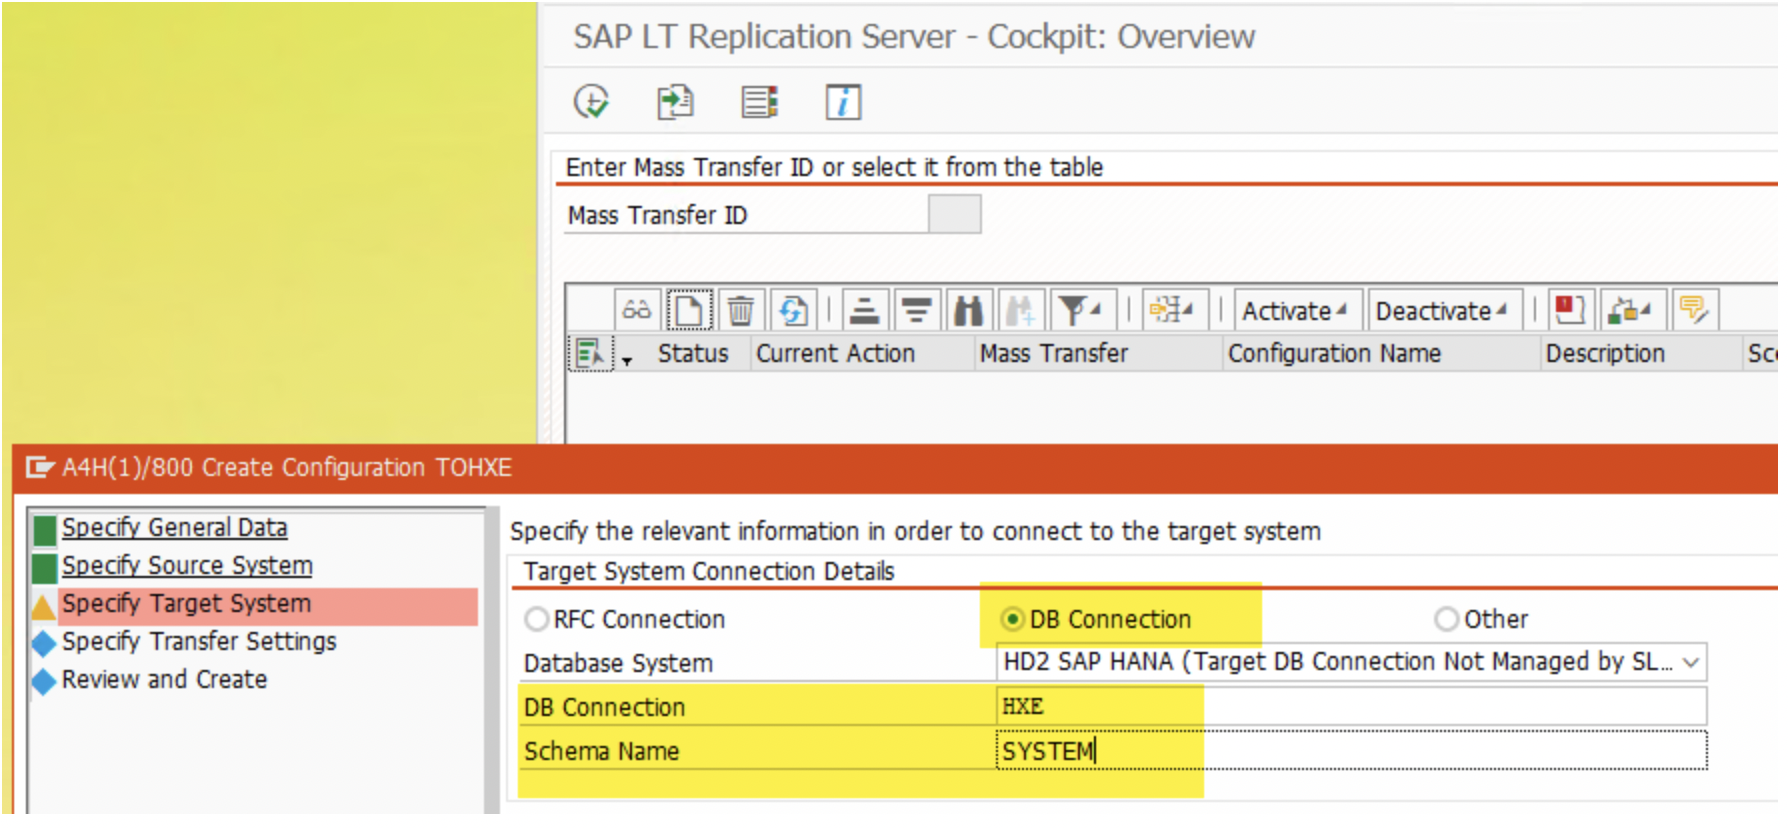Viewport: 1788px width, 828px height.
Task: Click blue diamond beside Review and Create
Action: (x=44, y=682)
